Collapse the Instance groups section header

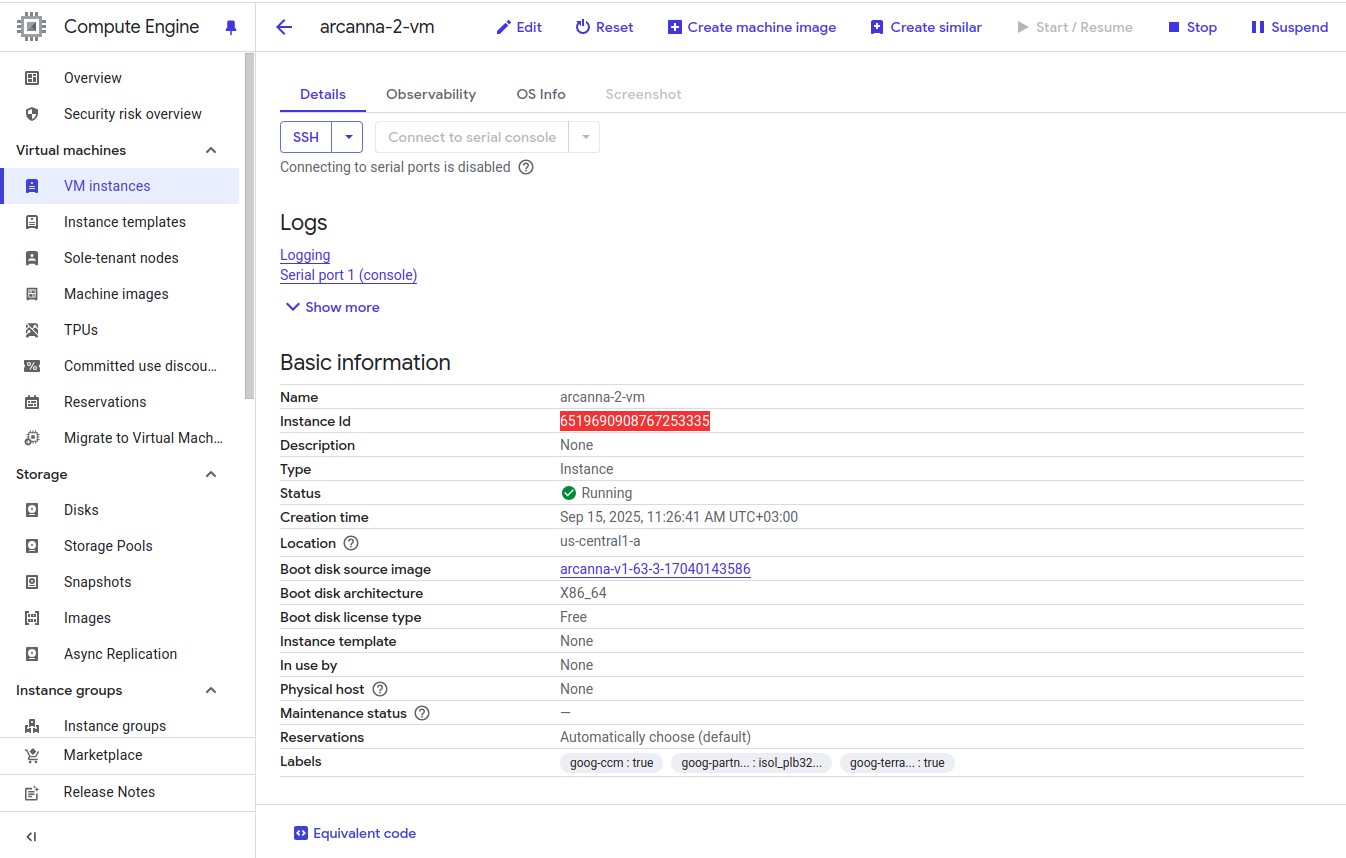(x=211, y=690)
